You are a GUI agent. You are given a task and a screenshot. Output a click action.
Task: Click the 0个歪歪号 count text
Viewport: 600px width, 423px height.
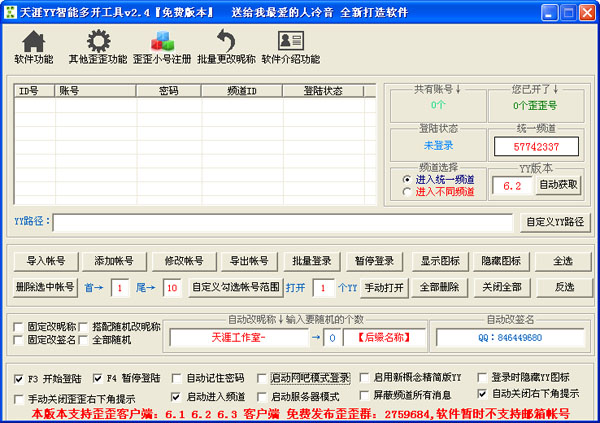tap(535, 106)
